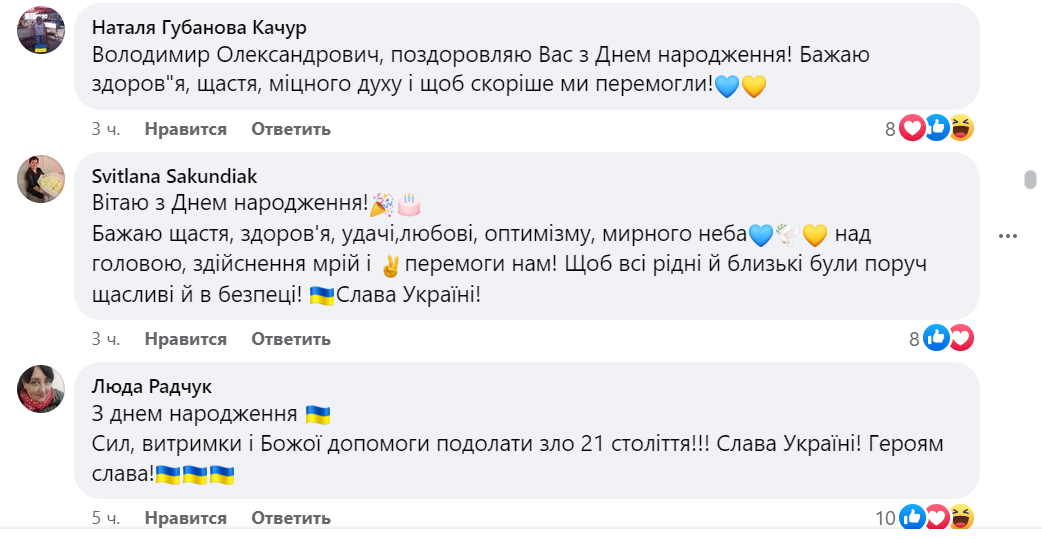Open Svitlana Sakundiak's profile picture
Image resolution: width=1042 pixels, height=539 pixels.
click(41, 179)
